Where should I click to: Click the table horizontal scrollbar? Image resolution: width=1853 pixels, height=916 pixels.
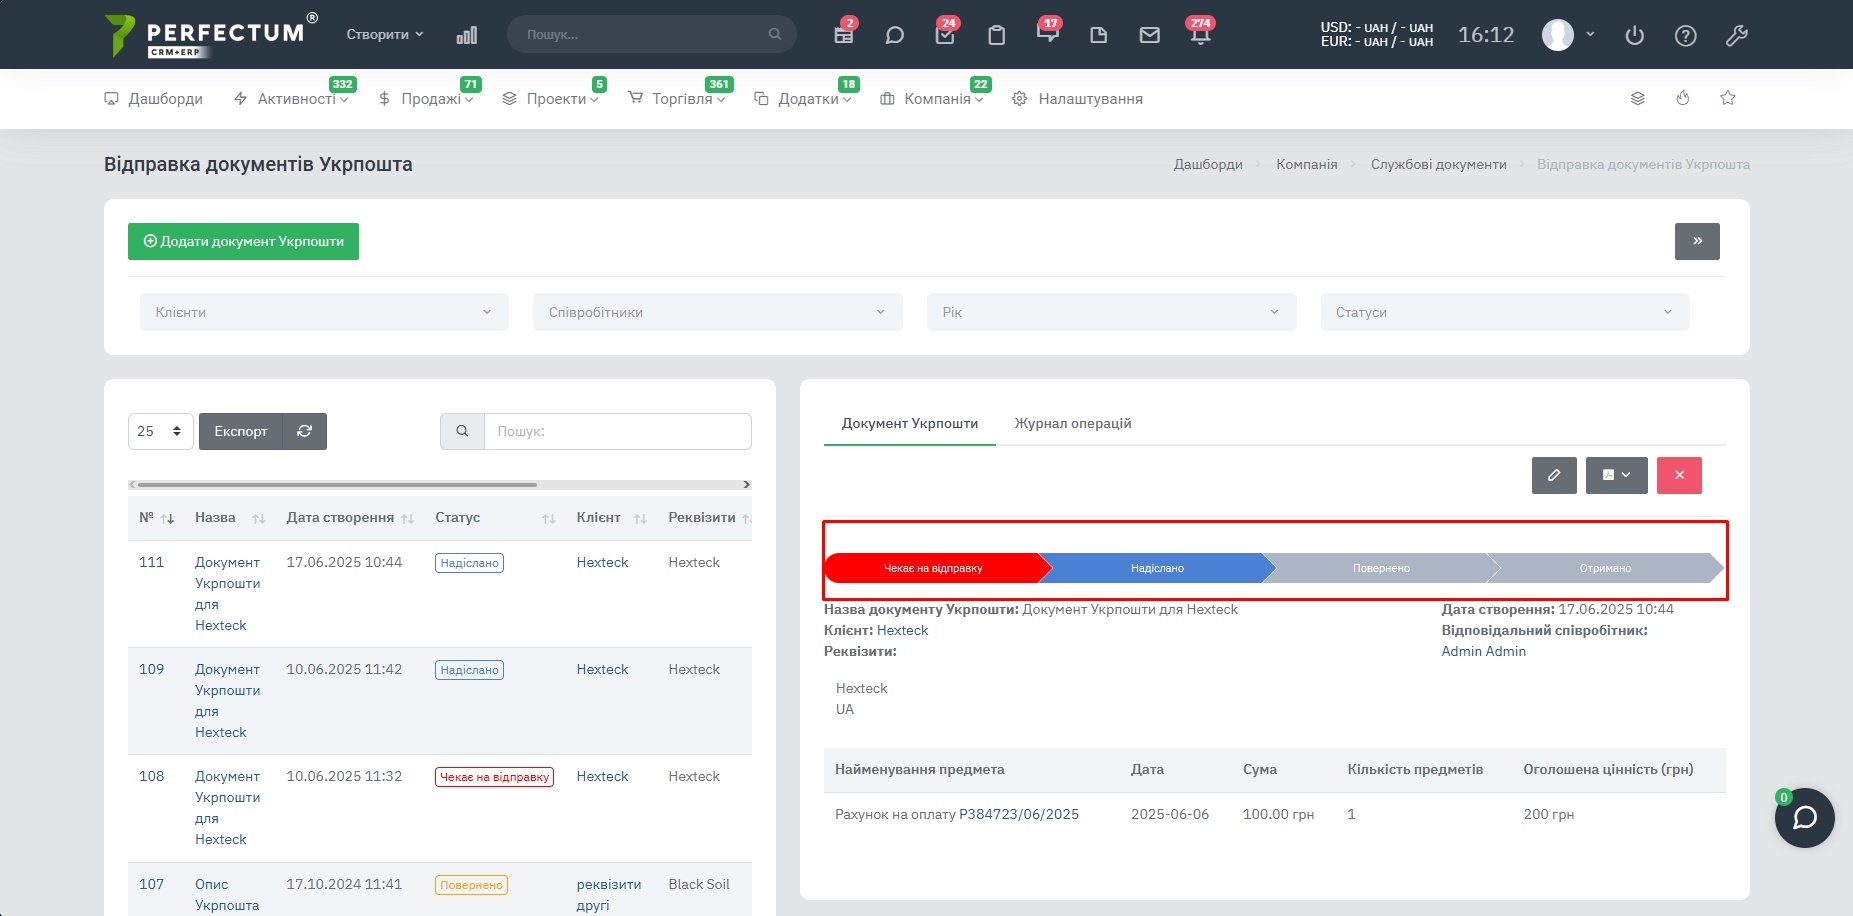point(336,485)
